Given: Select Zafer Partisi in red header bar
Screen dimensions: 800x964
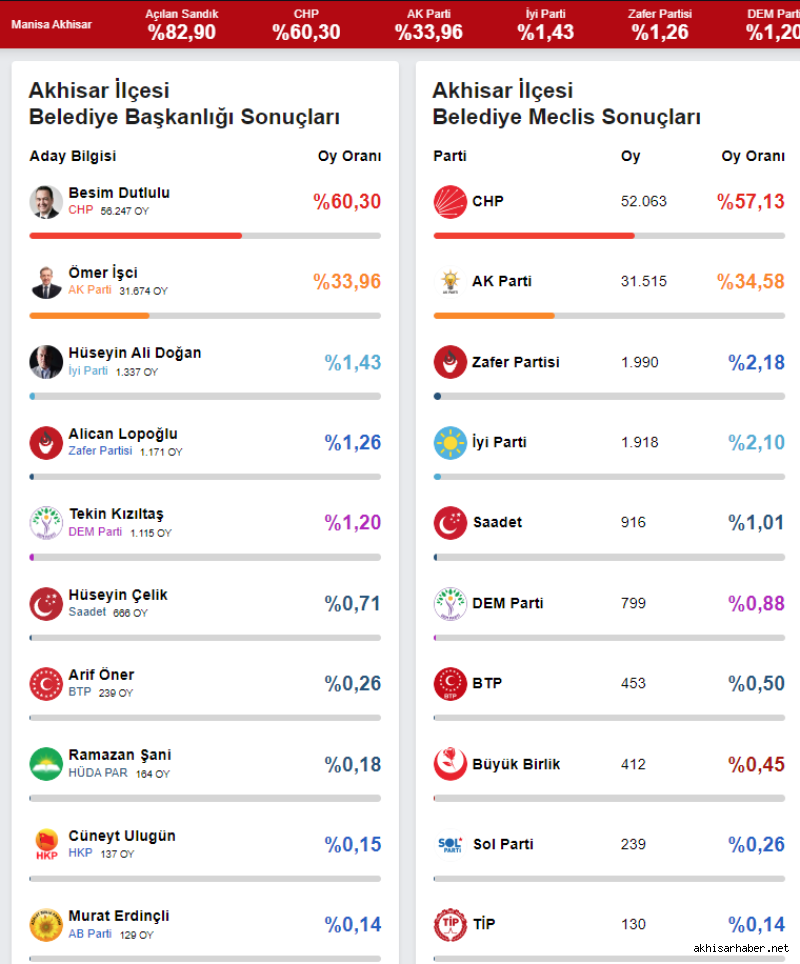Looking at the screenshot, I should click(660, 14).
